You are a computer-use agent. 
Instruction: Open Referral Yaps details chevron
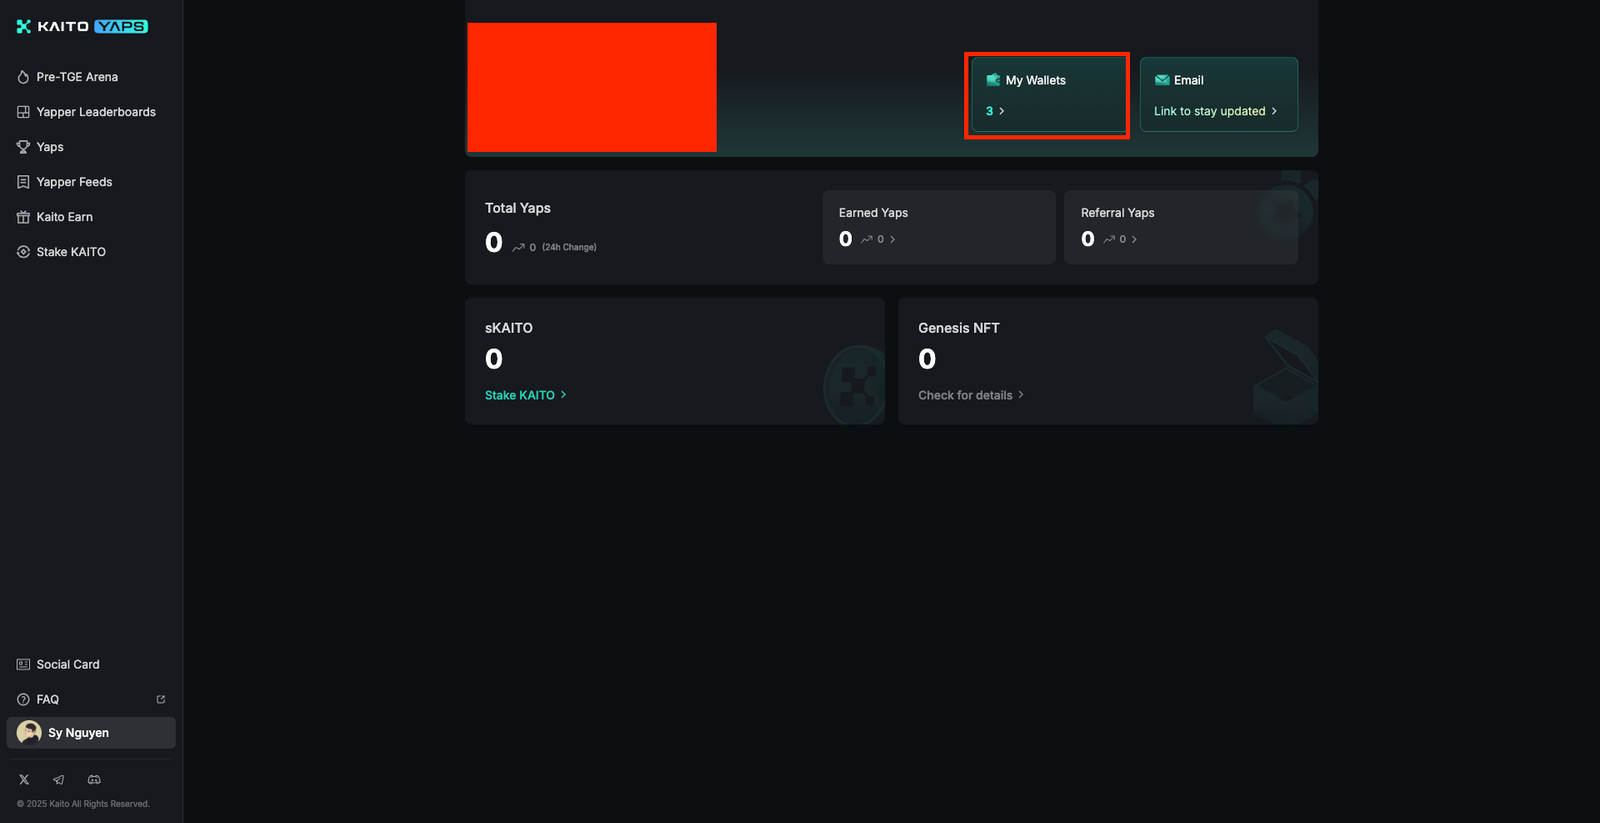tap(1134, 239)
